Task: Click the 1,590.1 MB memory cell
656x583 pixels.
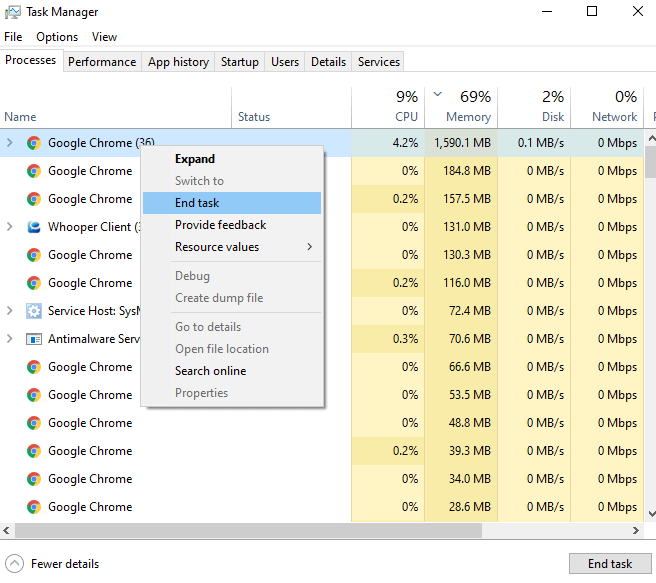Action: point(461,143)
